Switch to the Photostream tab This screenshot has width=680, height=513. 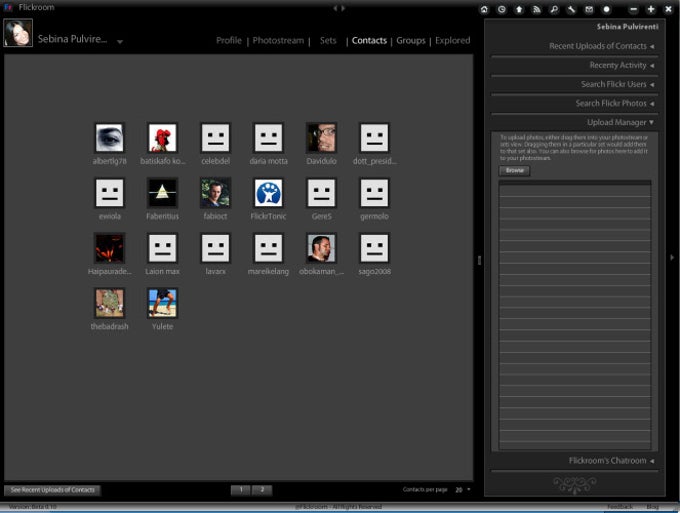pyautogui.click(x=278, y=40)
